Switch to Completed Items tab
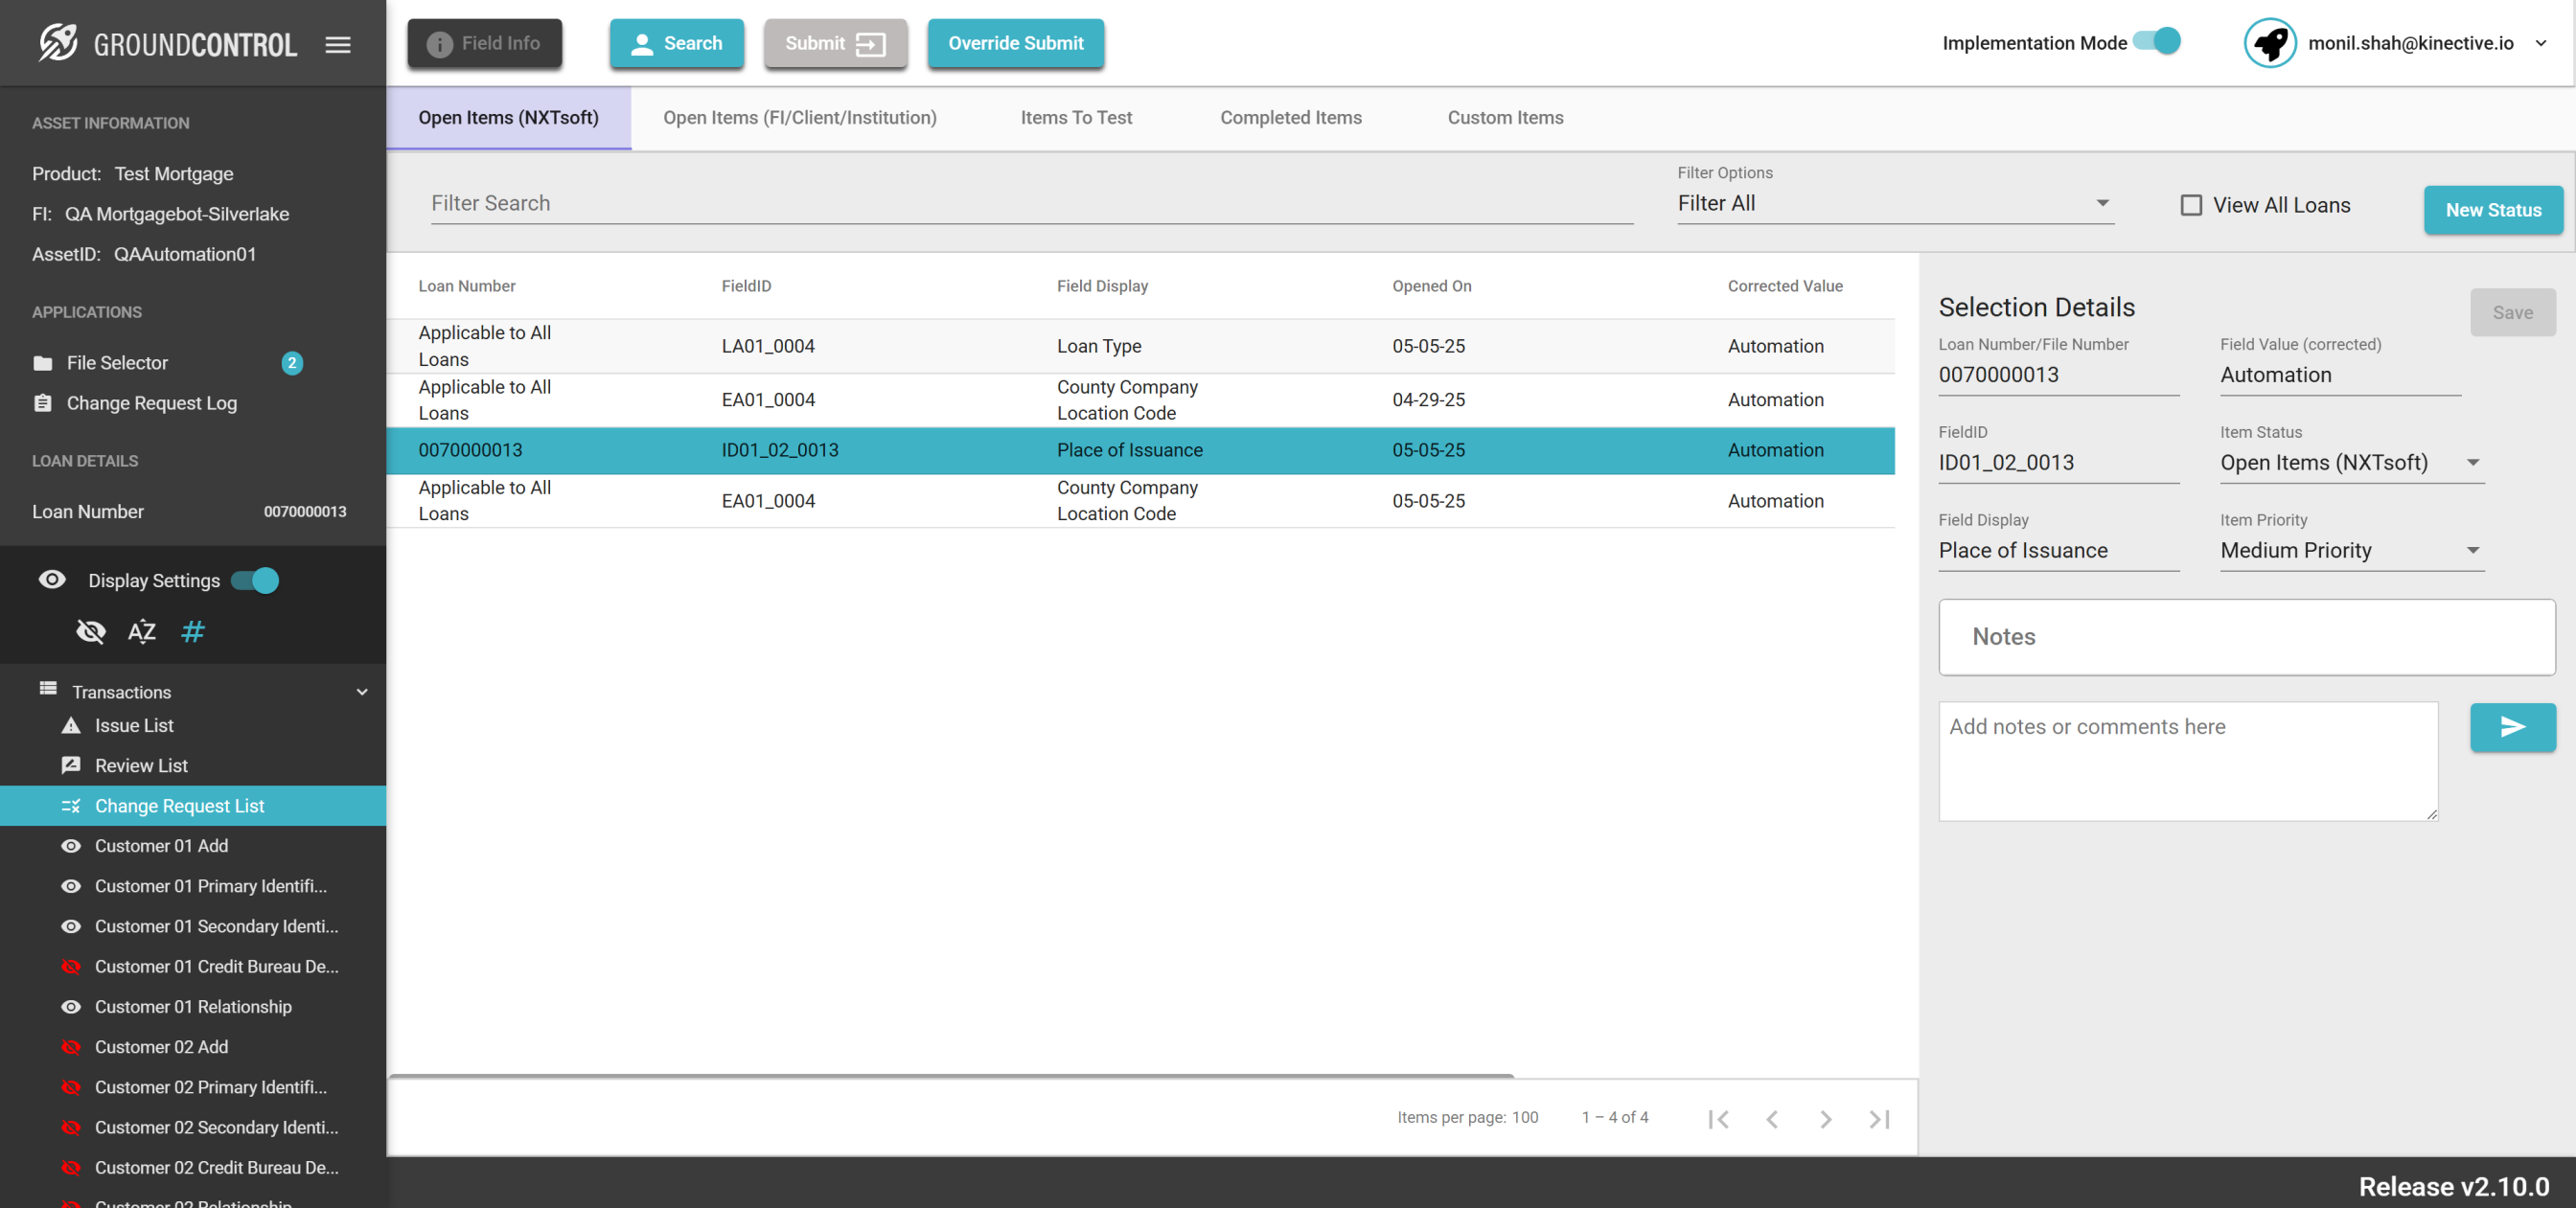Screen dimensions: 2576x1208 (1290, 117)
